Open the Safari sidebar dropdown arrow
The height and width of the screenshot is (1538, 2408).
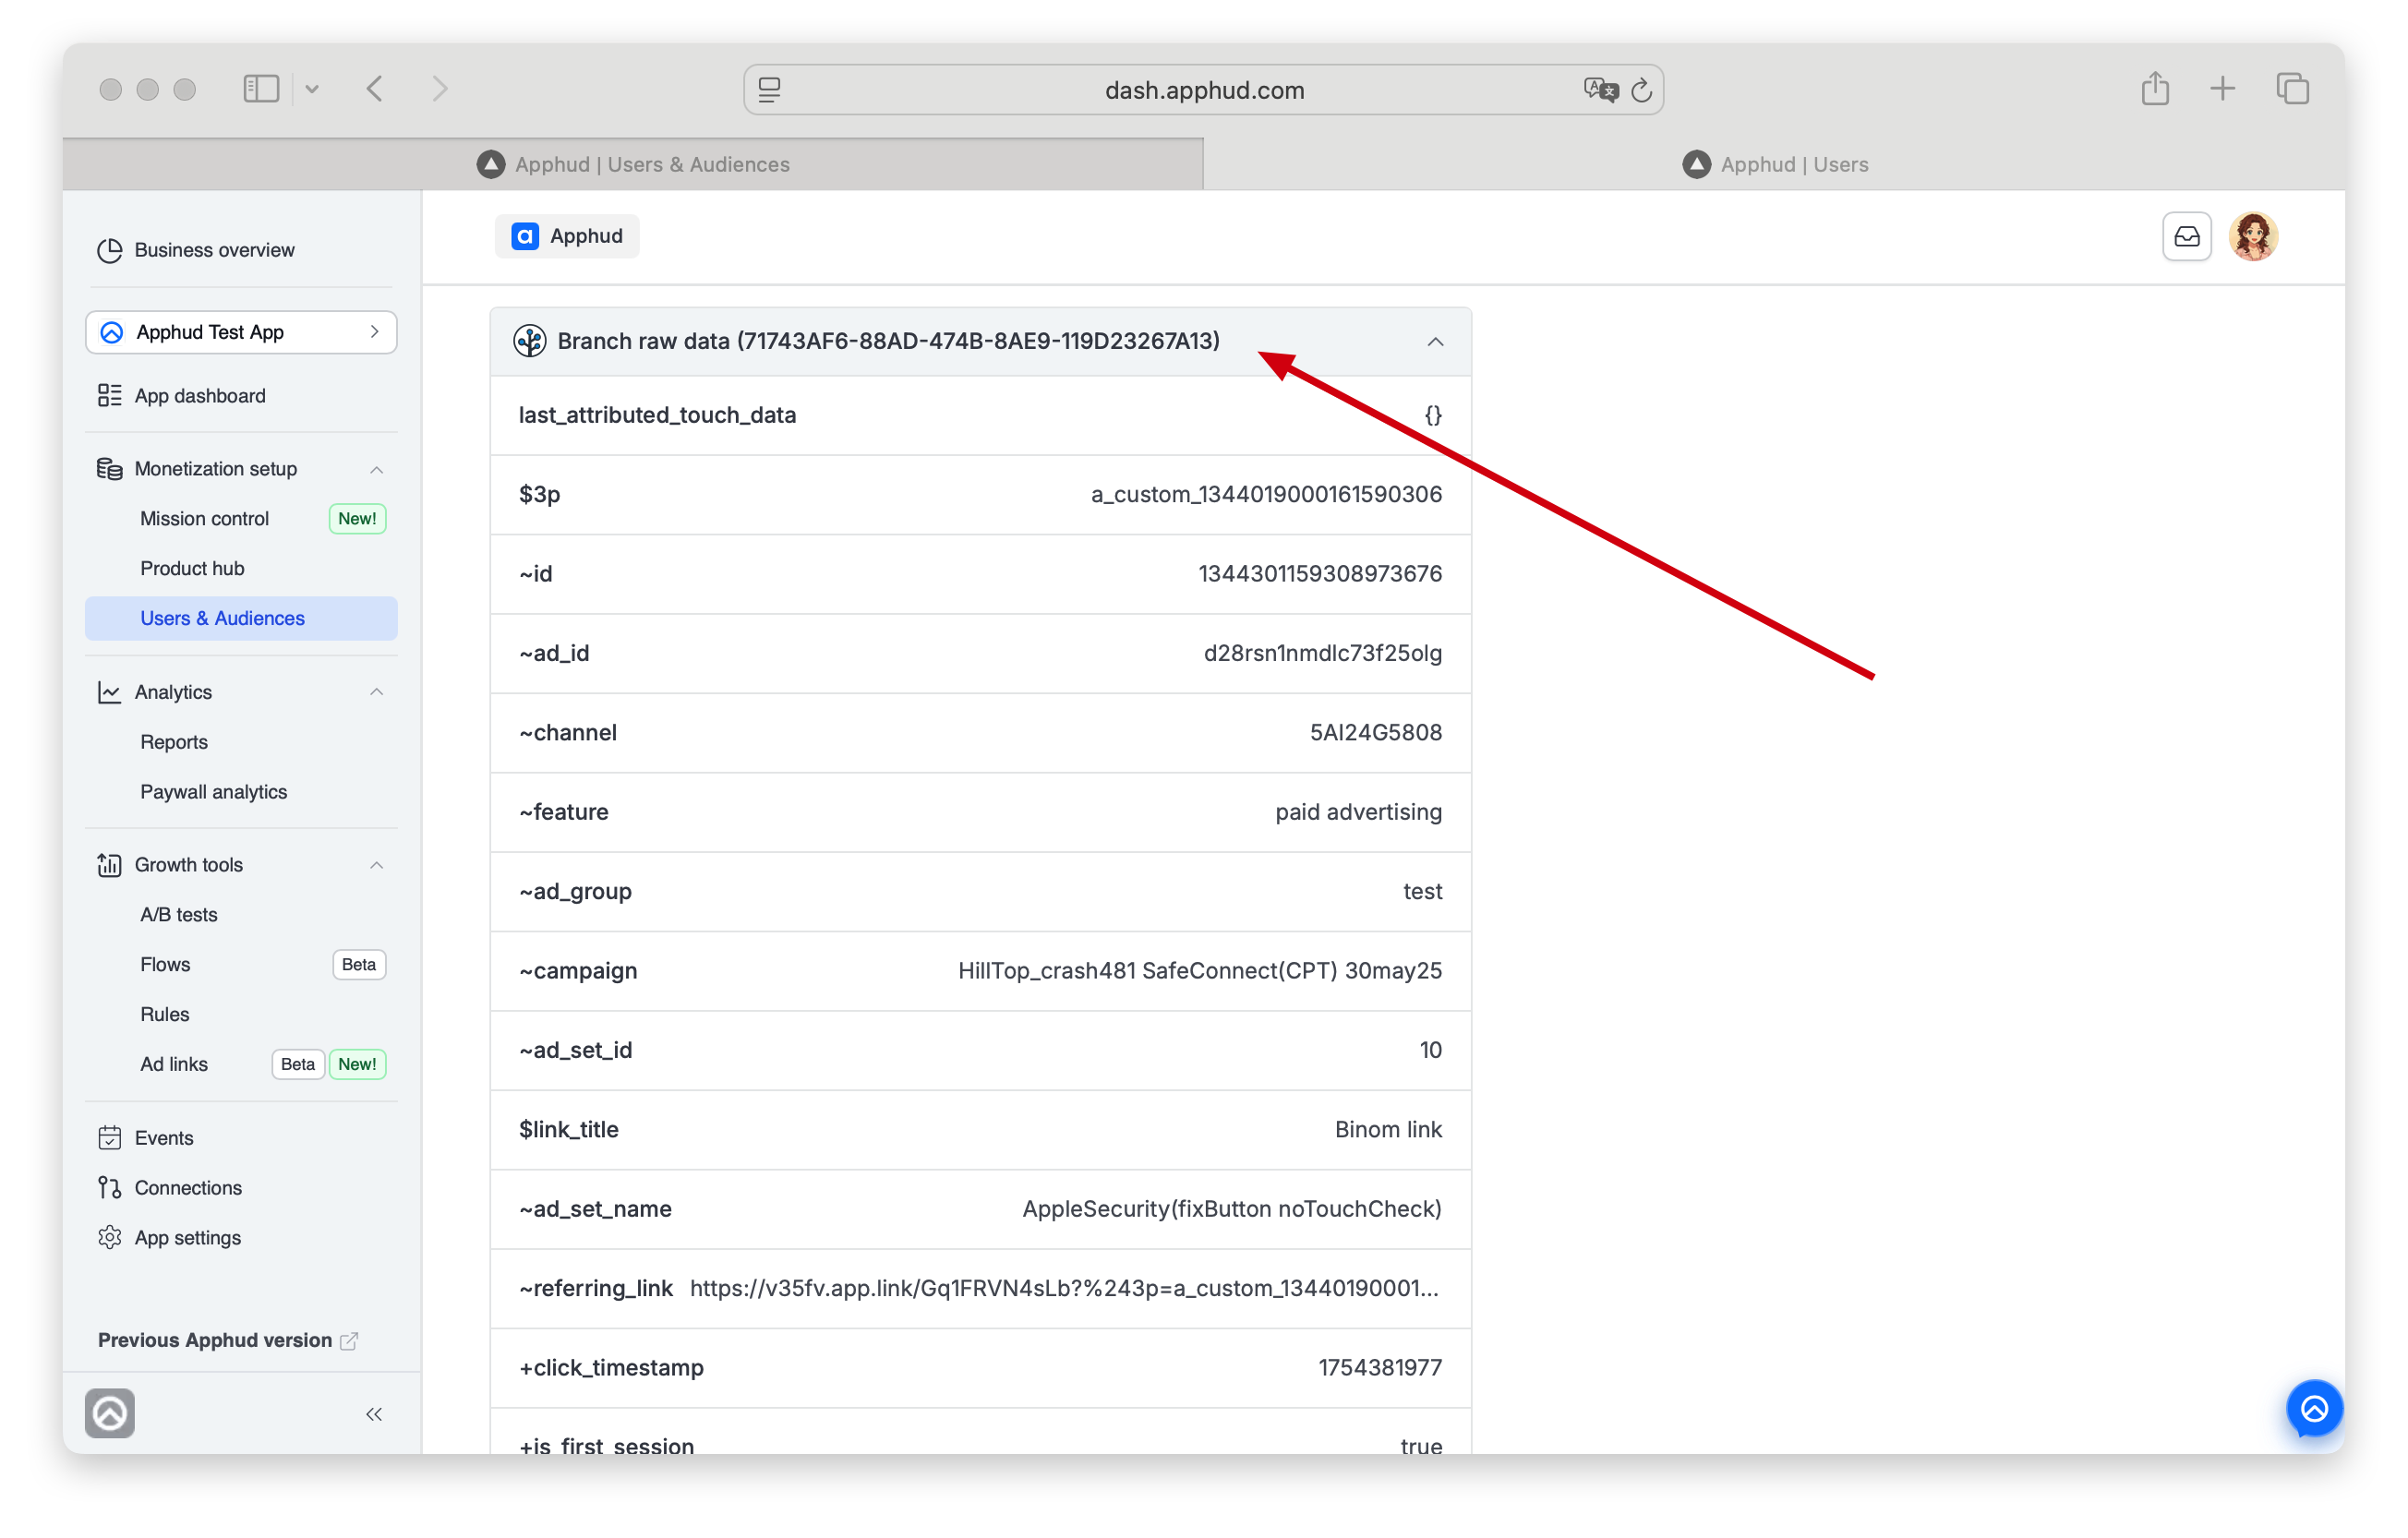[x=312, y=89]
